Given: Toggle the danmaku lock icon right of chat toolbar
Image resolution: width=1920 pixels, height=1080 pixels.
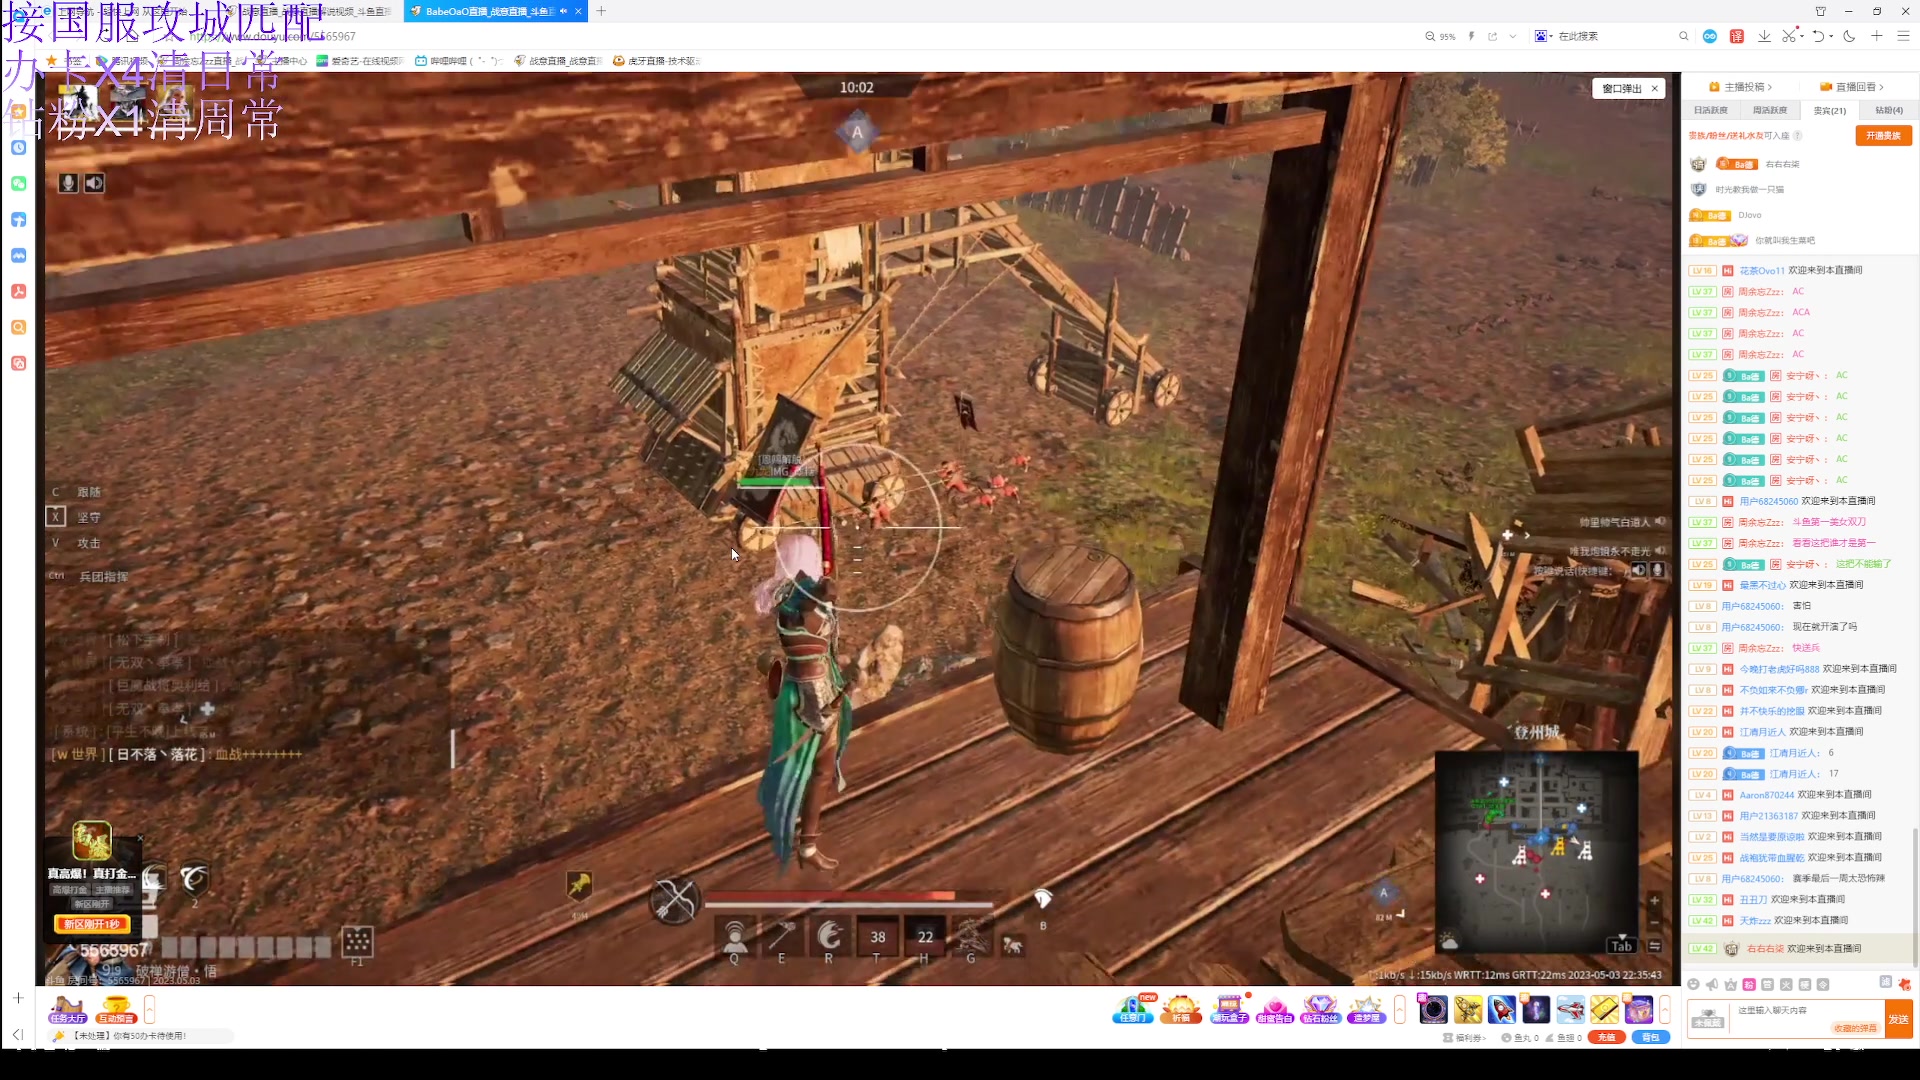Looking at the screenshot, I should [x=1904, y=984].
